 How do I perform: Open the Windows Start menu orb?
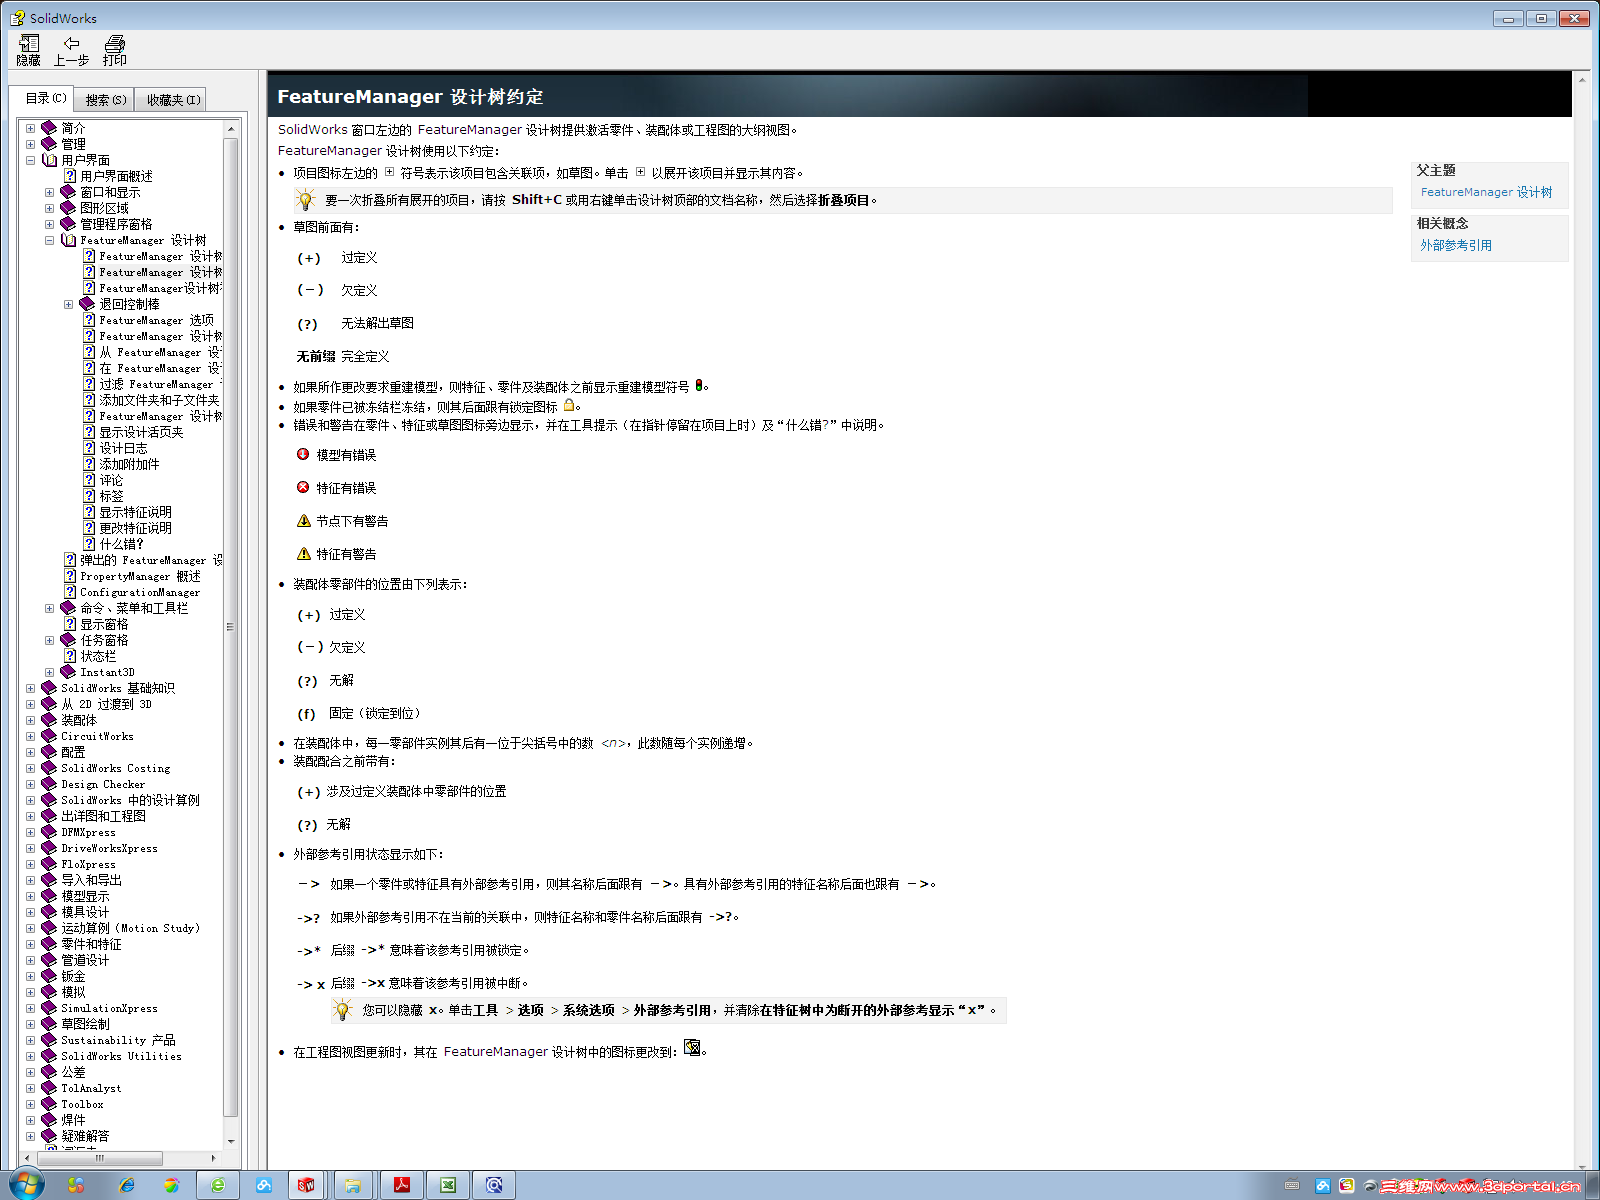coord(26,1185)
